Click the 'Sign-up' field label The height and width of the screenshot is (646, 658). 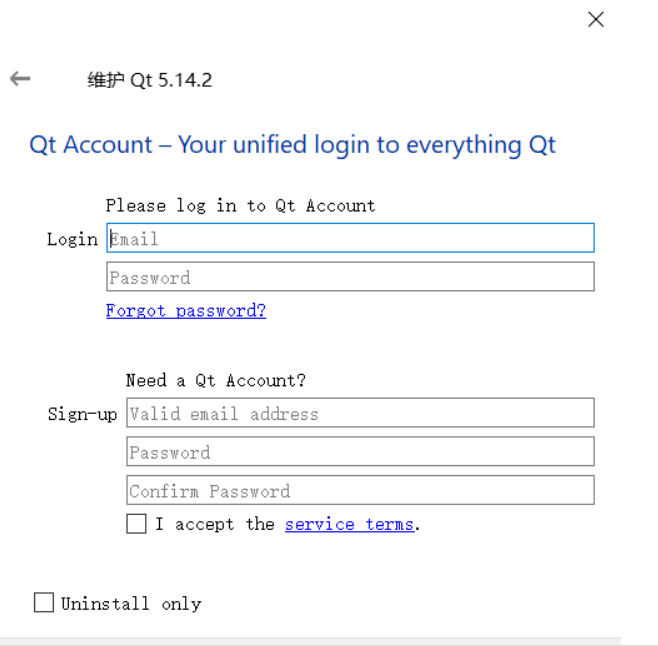point(82,414)
